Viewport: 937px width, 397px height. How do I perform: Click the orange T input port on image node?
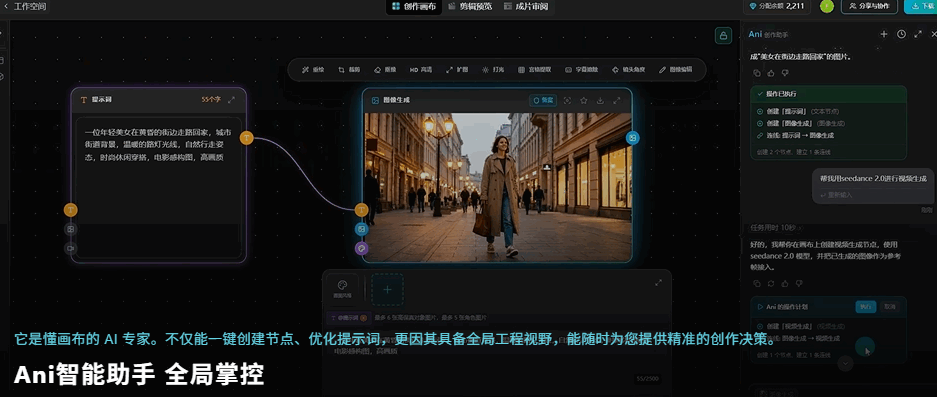[361, 210]
